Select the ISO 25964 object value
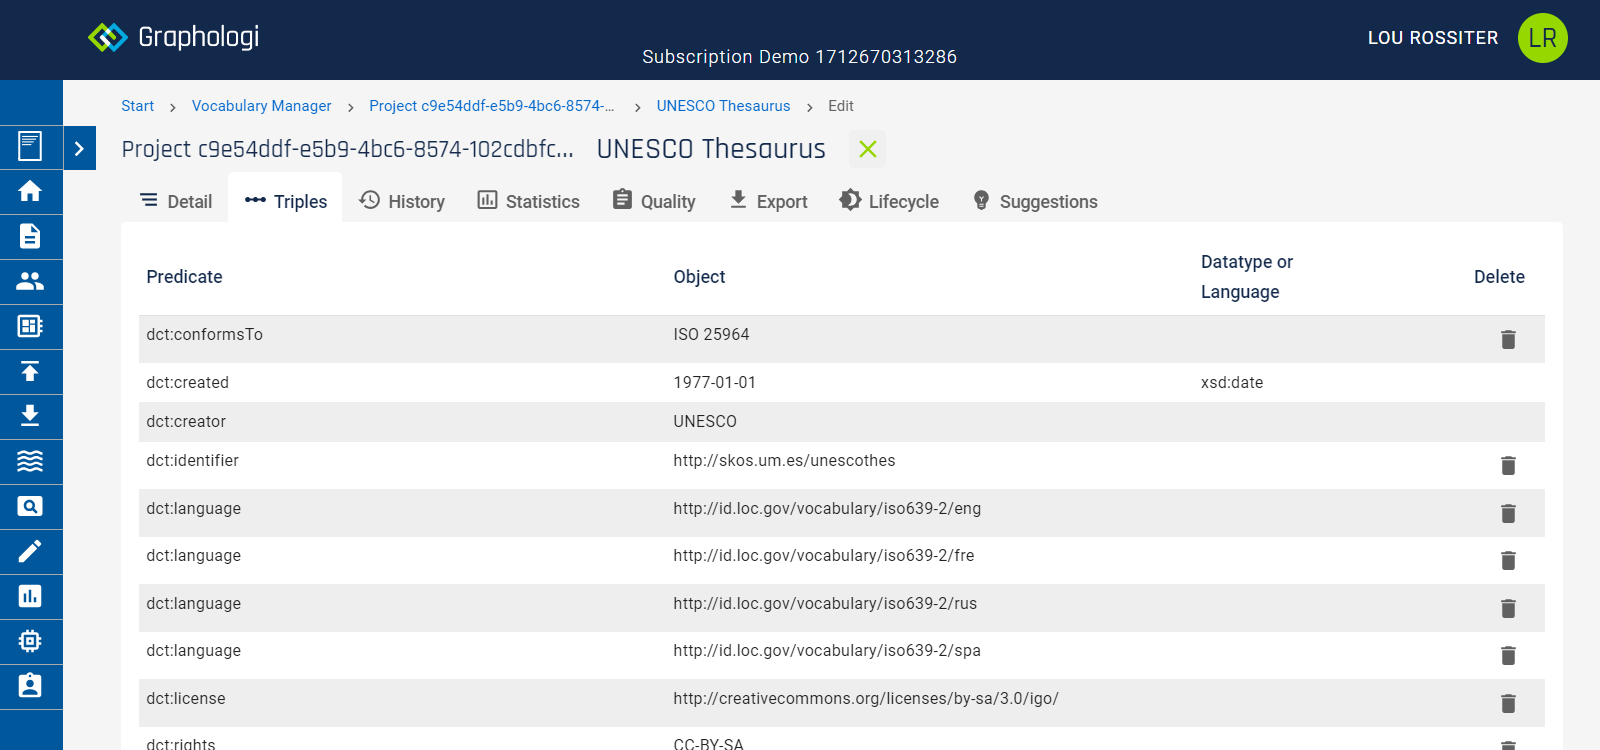The height and width of the screenshot is (750, 1600). point(711,334)
